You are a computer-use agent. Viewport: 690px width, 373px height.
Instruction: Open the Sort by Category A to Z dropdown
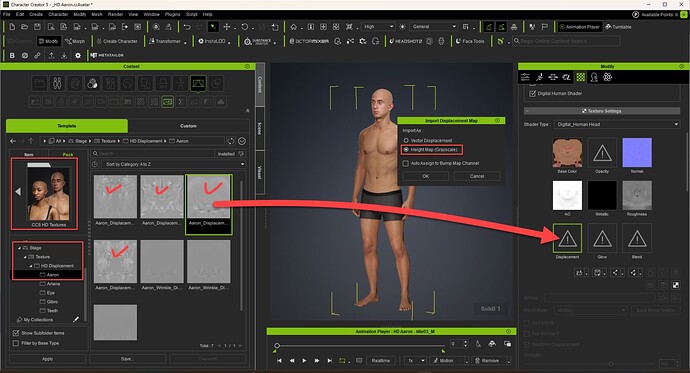click(174, 164)
